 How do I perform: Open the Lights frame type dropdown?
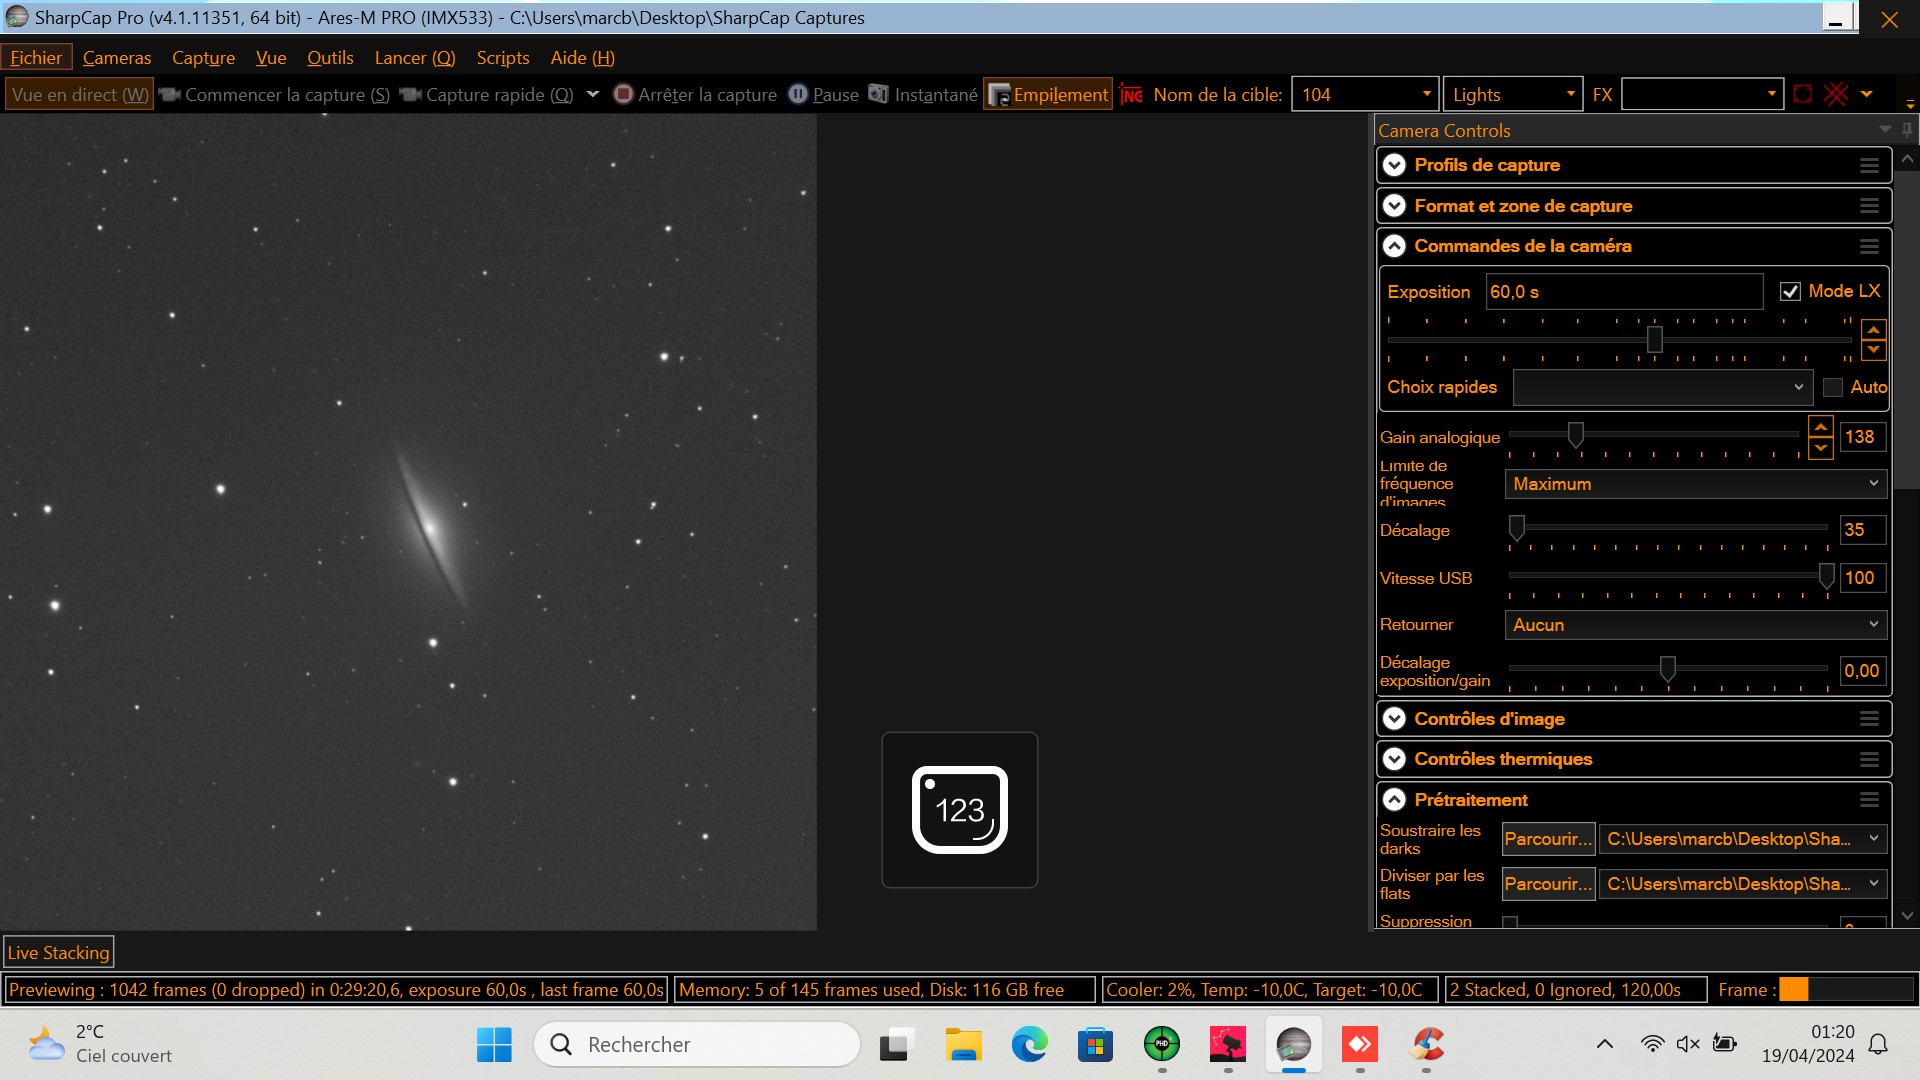[1512, 94]
